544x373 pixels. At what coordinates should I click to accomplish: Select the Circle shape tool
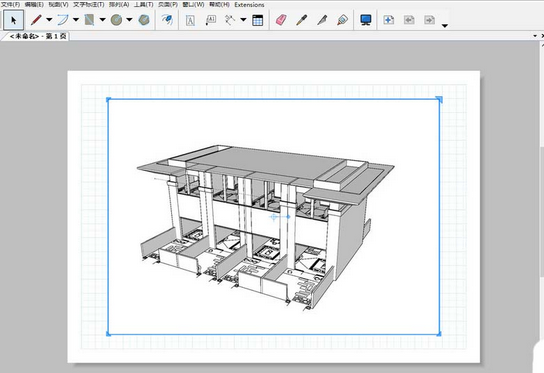click(116, 20)
